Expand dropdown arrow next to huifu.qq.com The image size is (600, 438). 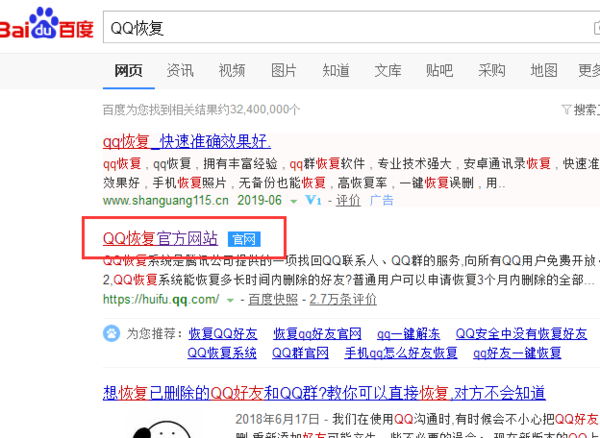[230, 299]
